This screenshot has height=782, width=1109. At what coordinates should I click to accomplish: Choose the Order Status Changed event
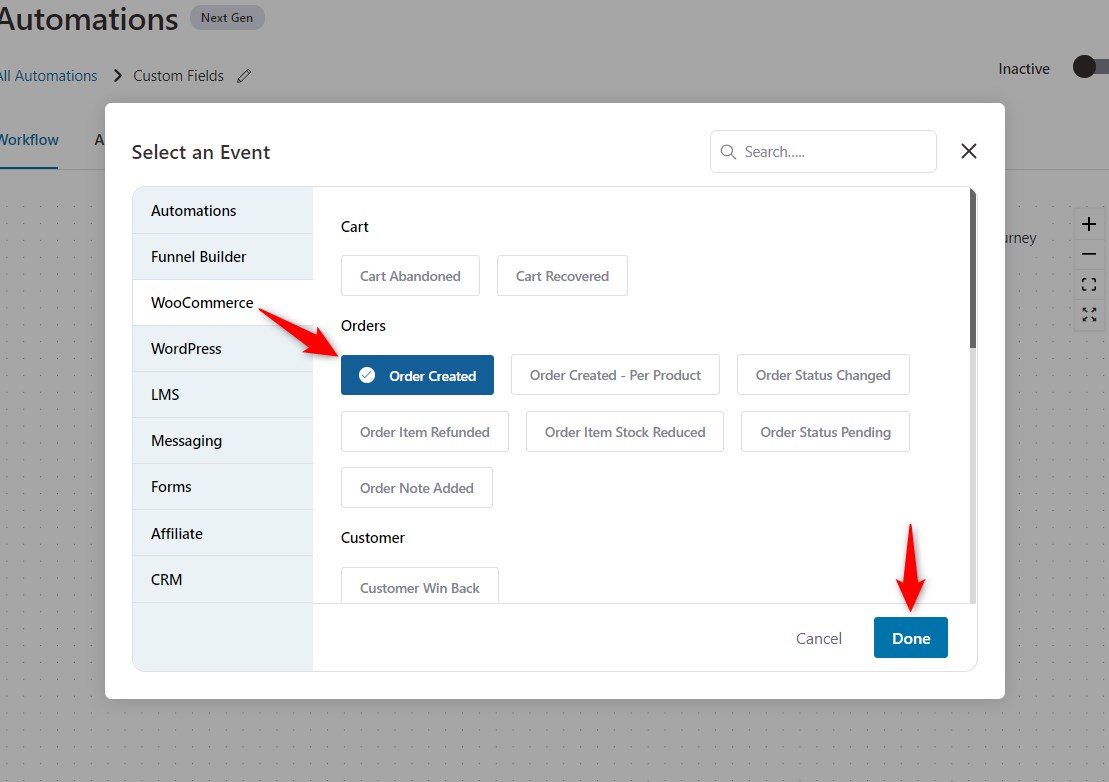(824, 374)
